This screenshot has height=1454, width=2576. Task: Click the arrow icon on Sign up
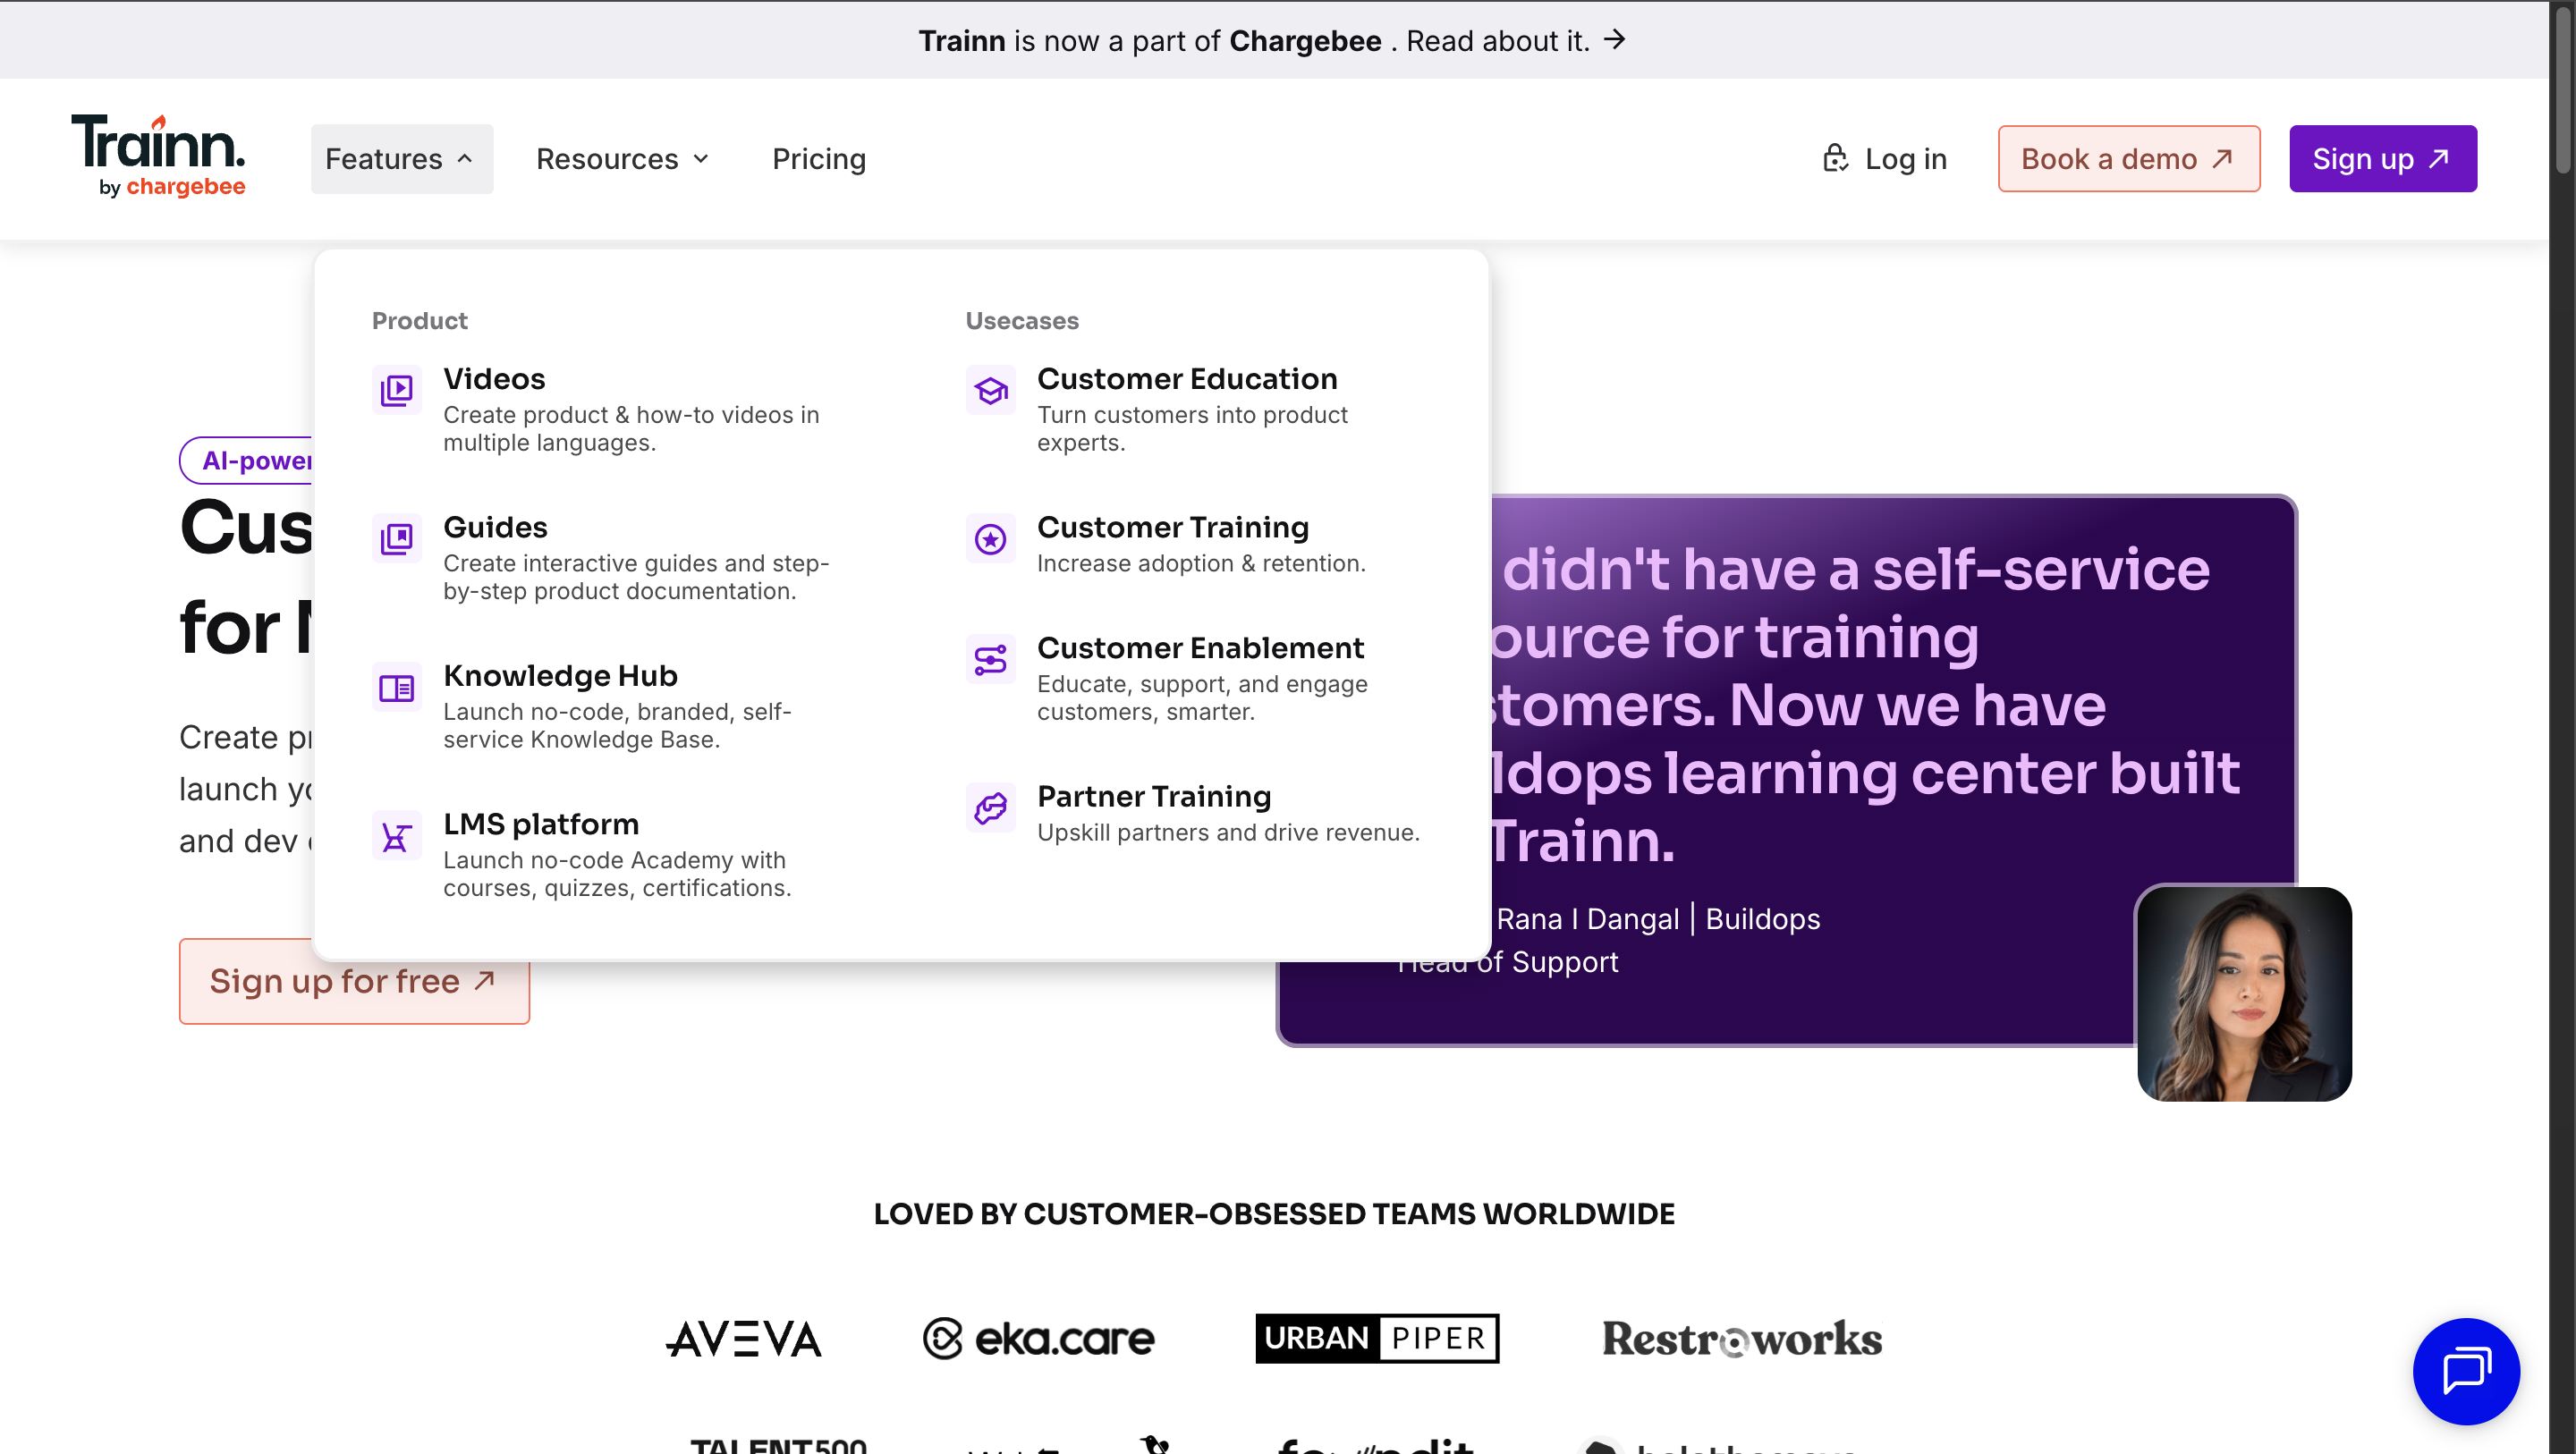coord(2439,158)
